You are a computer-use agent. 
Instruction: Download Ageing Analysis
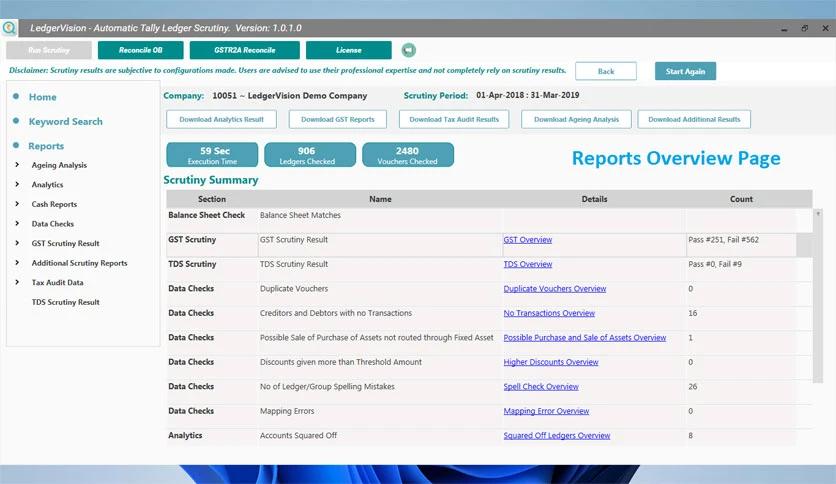pos(576,119)
